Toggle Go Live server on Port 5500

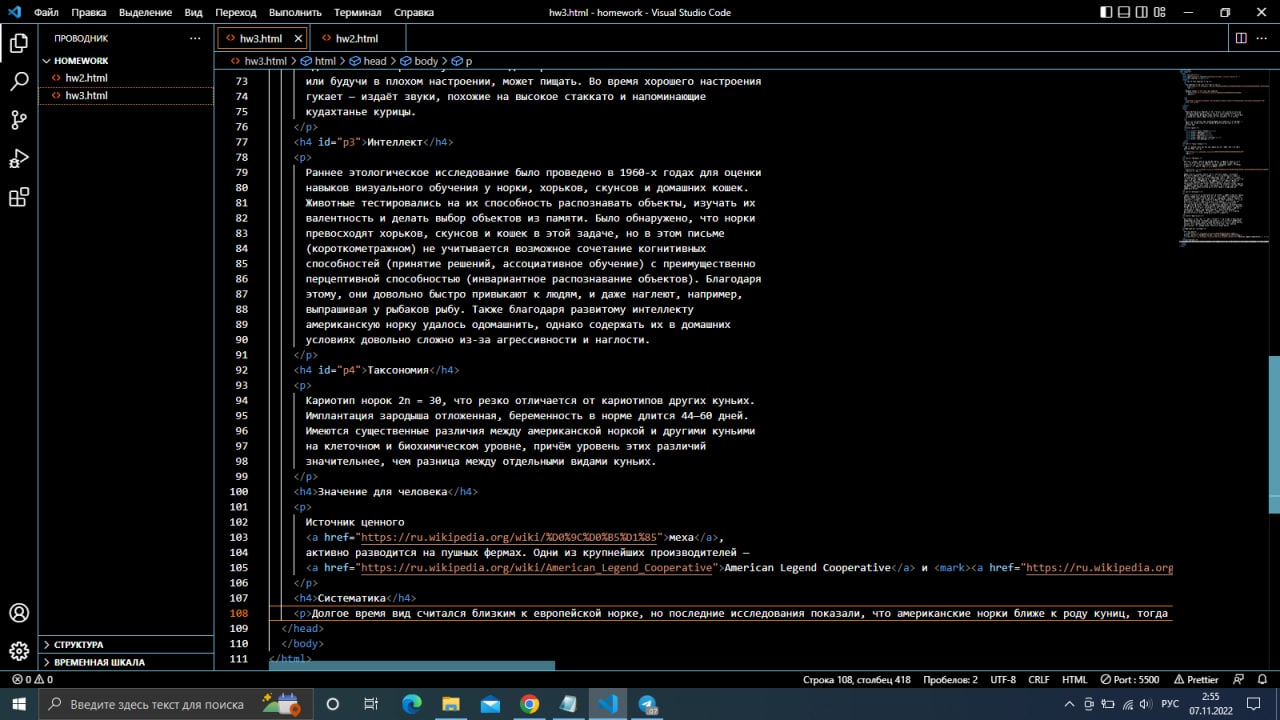(x=1130, y=679)
